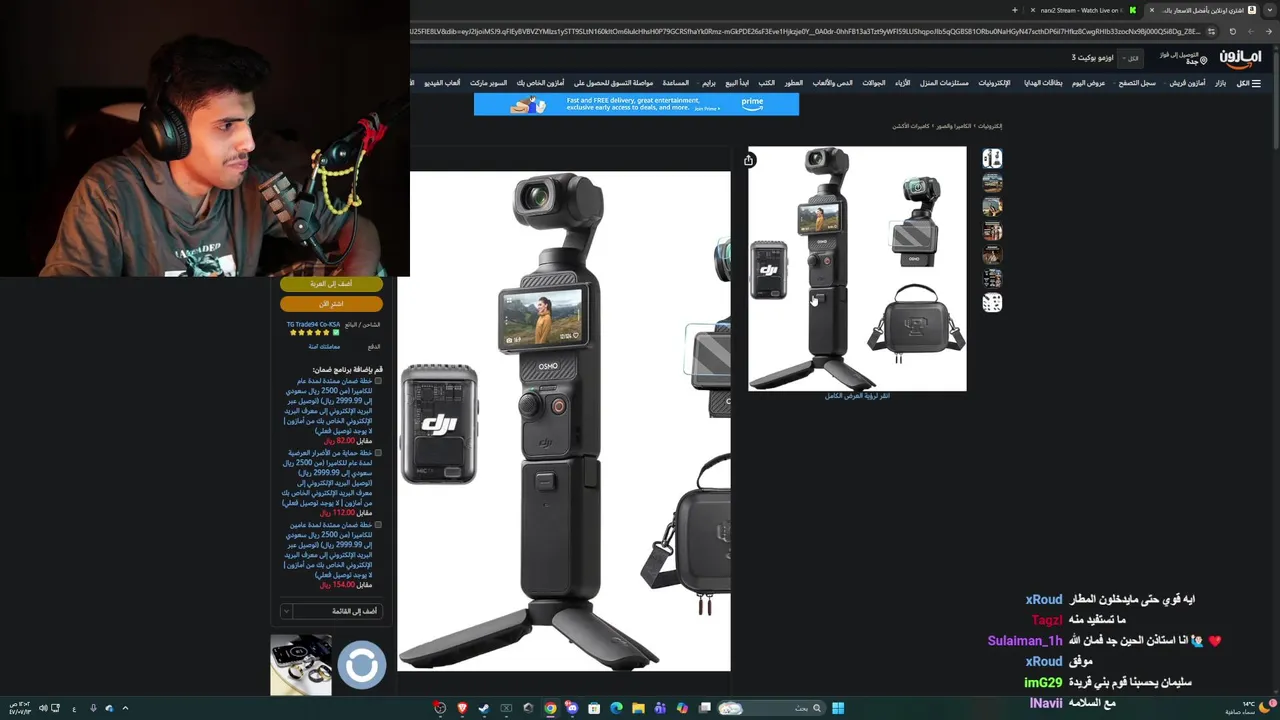This screenshot has width=1280, height=720.
Task: Select the first product thumbnail in the strip
Action: 992,158
